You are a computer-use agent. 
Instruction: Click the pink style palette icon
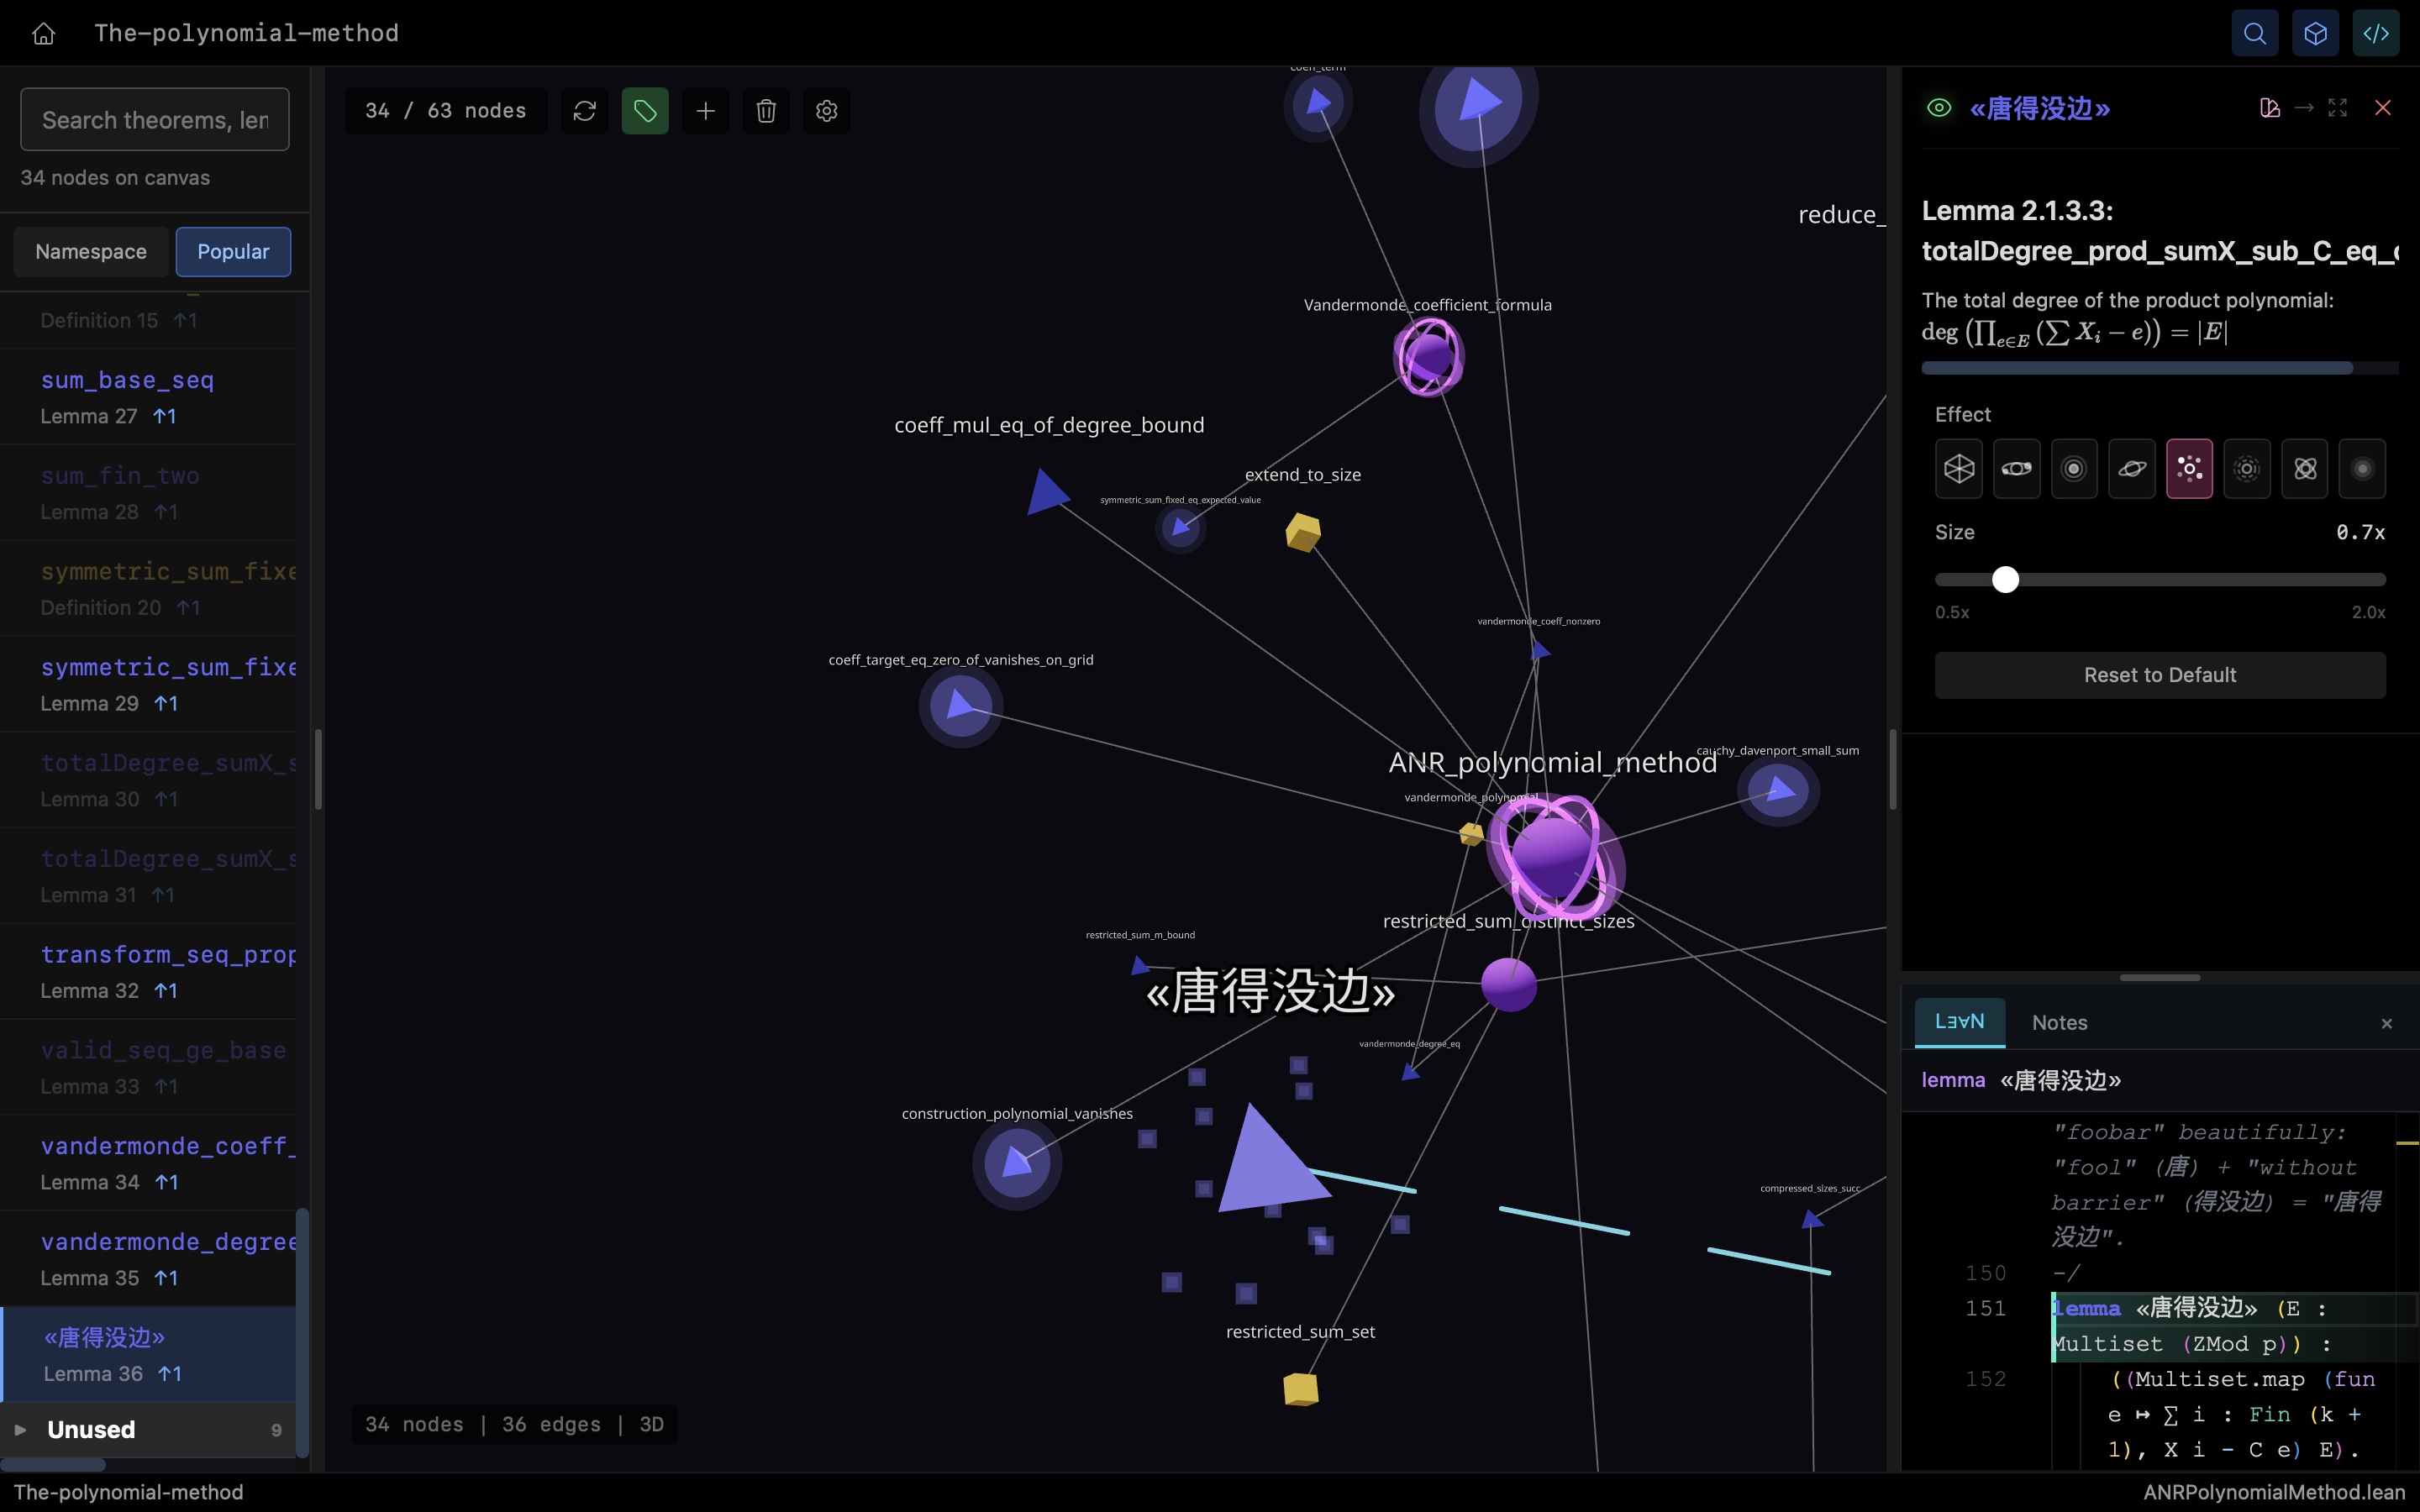[2269, 108]
